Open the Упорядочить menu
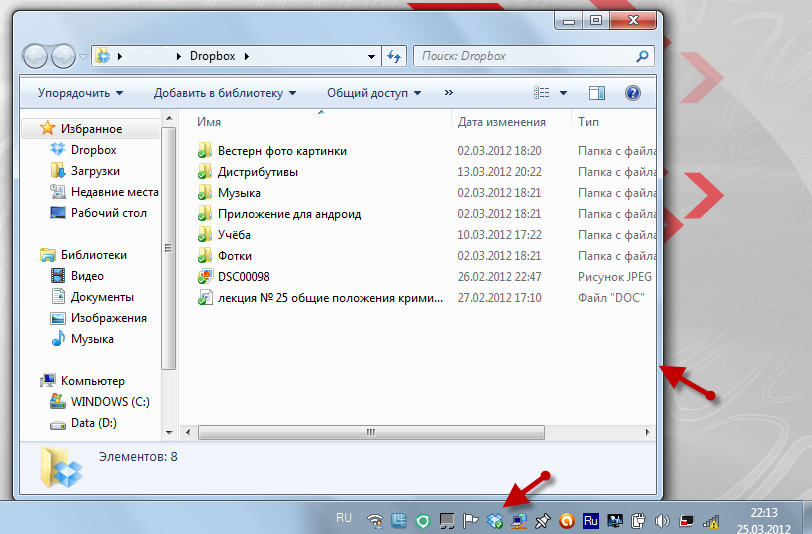 [x=80, y=93]
